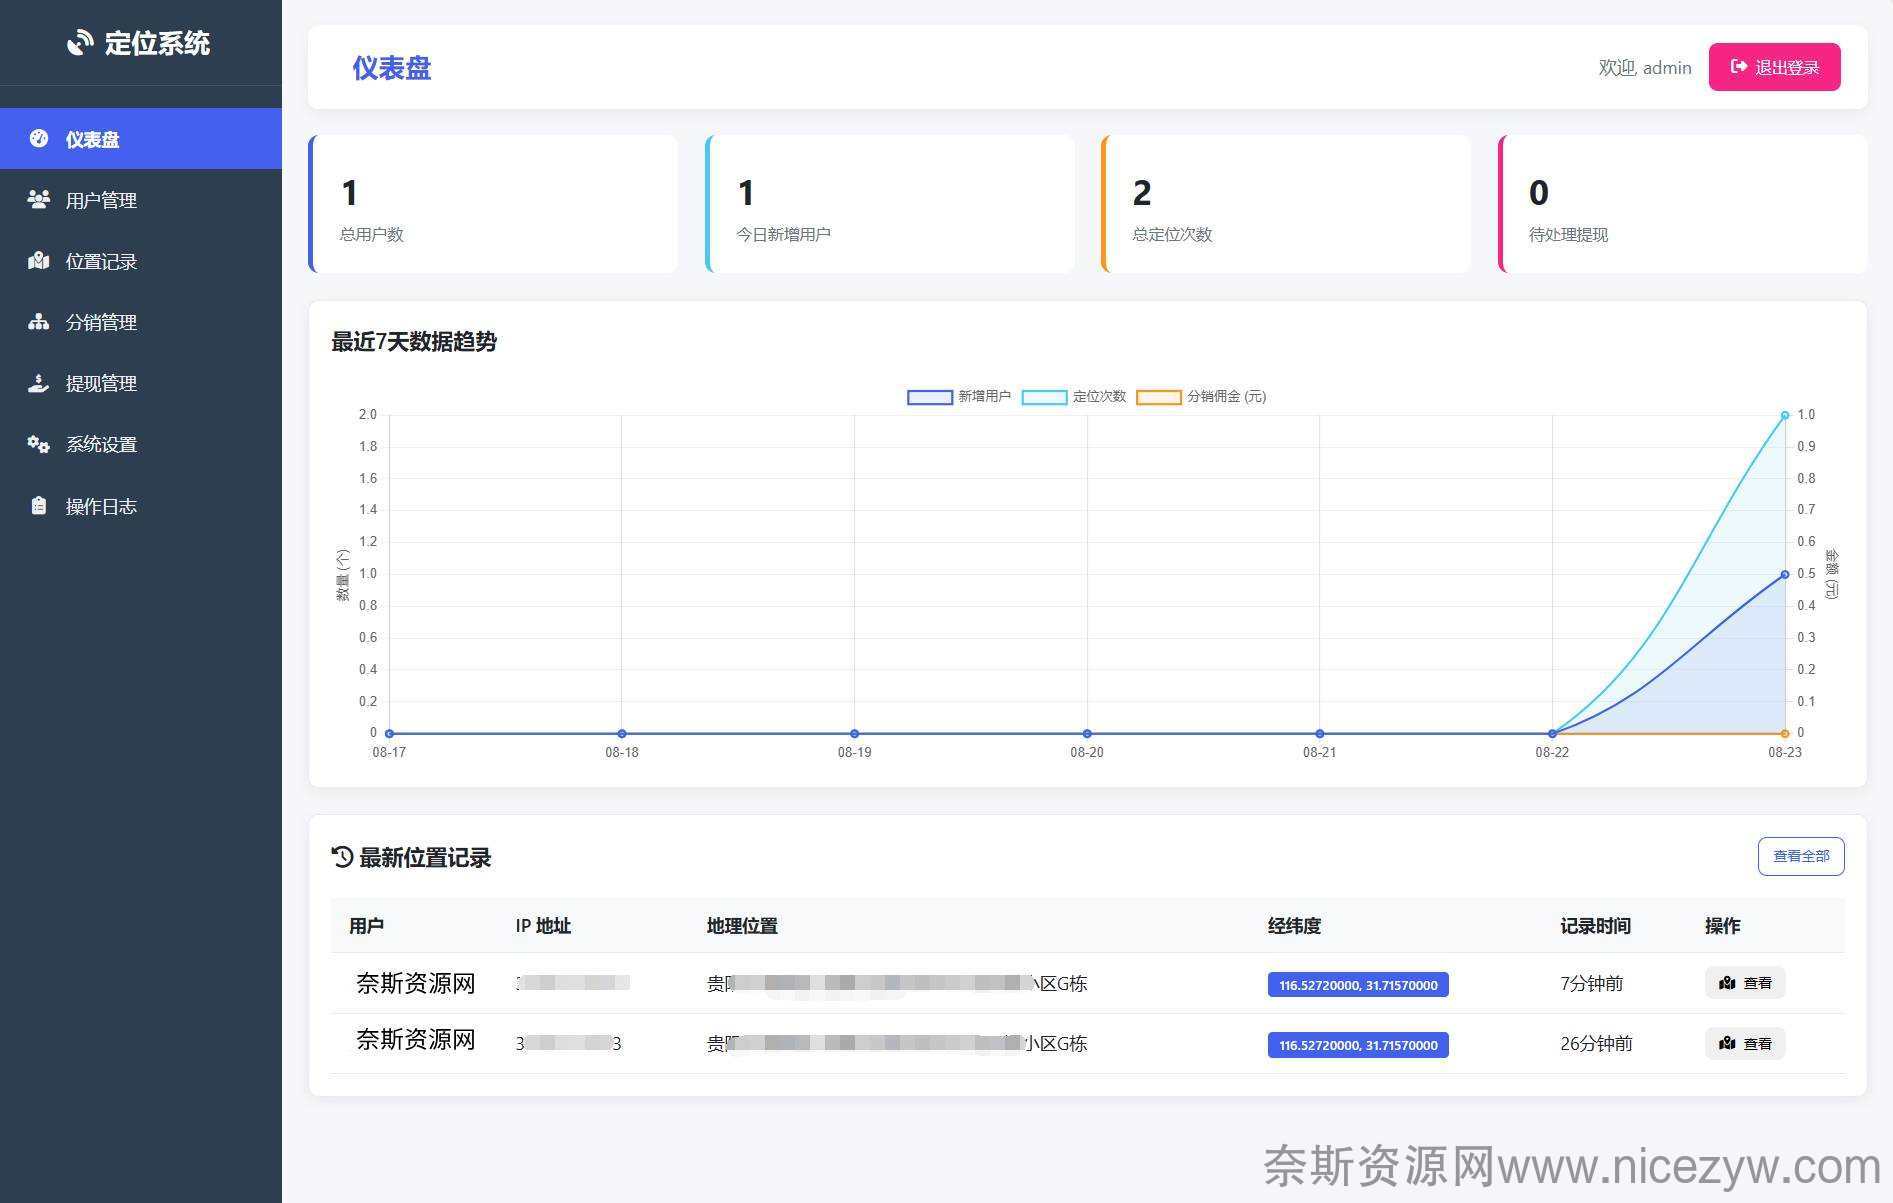The height and width of the screenshot is (1203, 1893).
Task: View the record from 7分钟前
Action: [x=1744, y=983]
